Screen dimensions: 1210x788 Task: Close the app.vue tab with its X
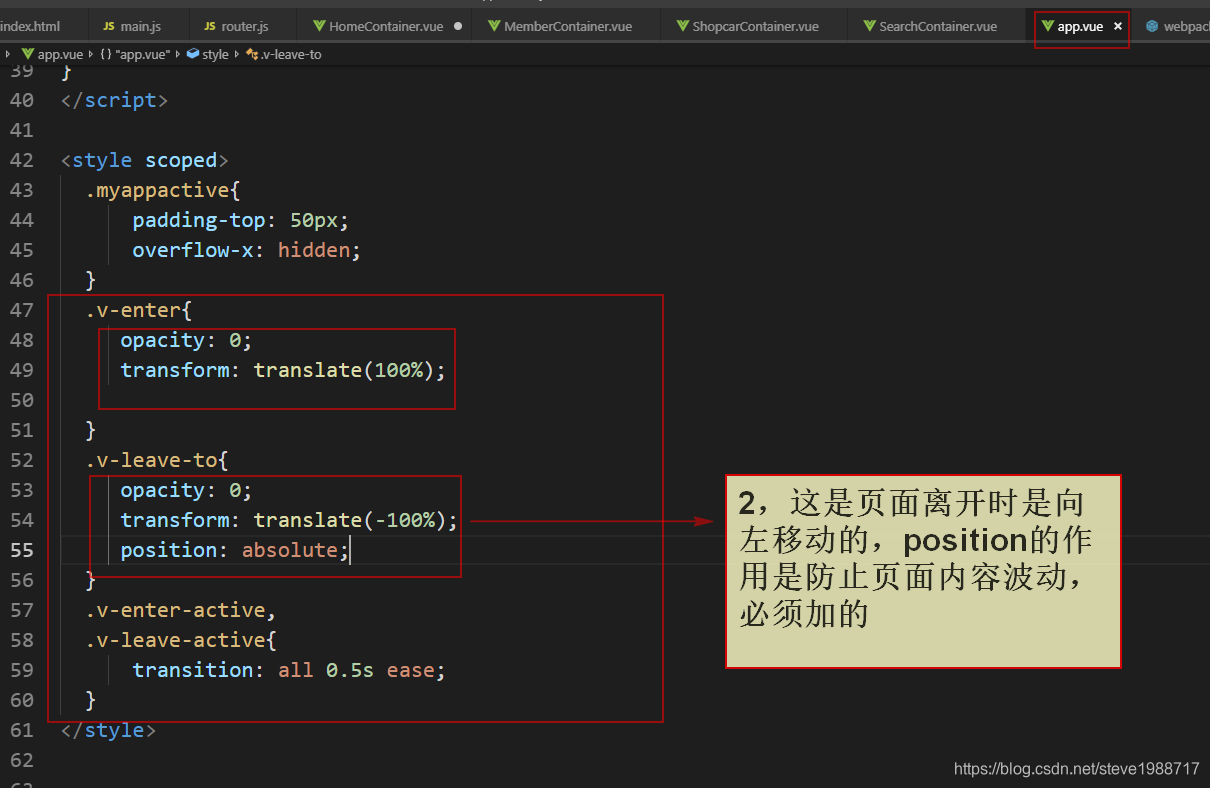pyautogui.click(x=1117, y=26)
